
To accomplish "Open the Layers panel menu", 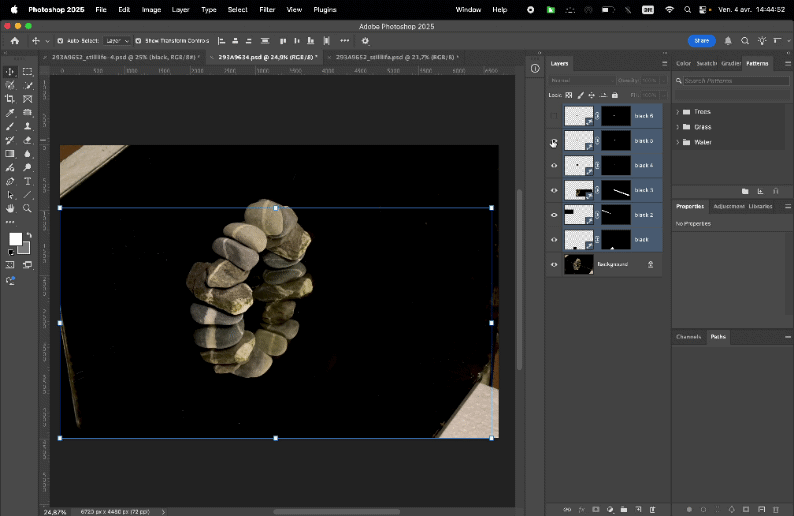I will pos(664,64).
